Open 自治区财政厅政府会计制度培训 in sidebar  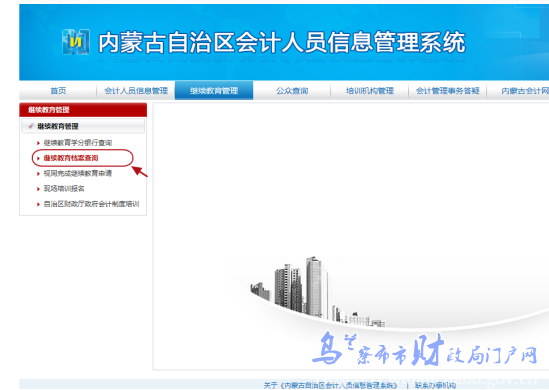point(91,204)
